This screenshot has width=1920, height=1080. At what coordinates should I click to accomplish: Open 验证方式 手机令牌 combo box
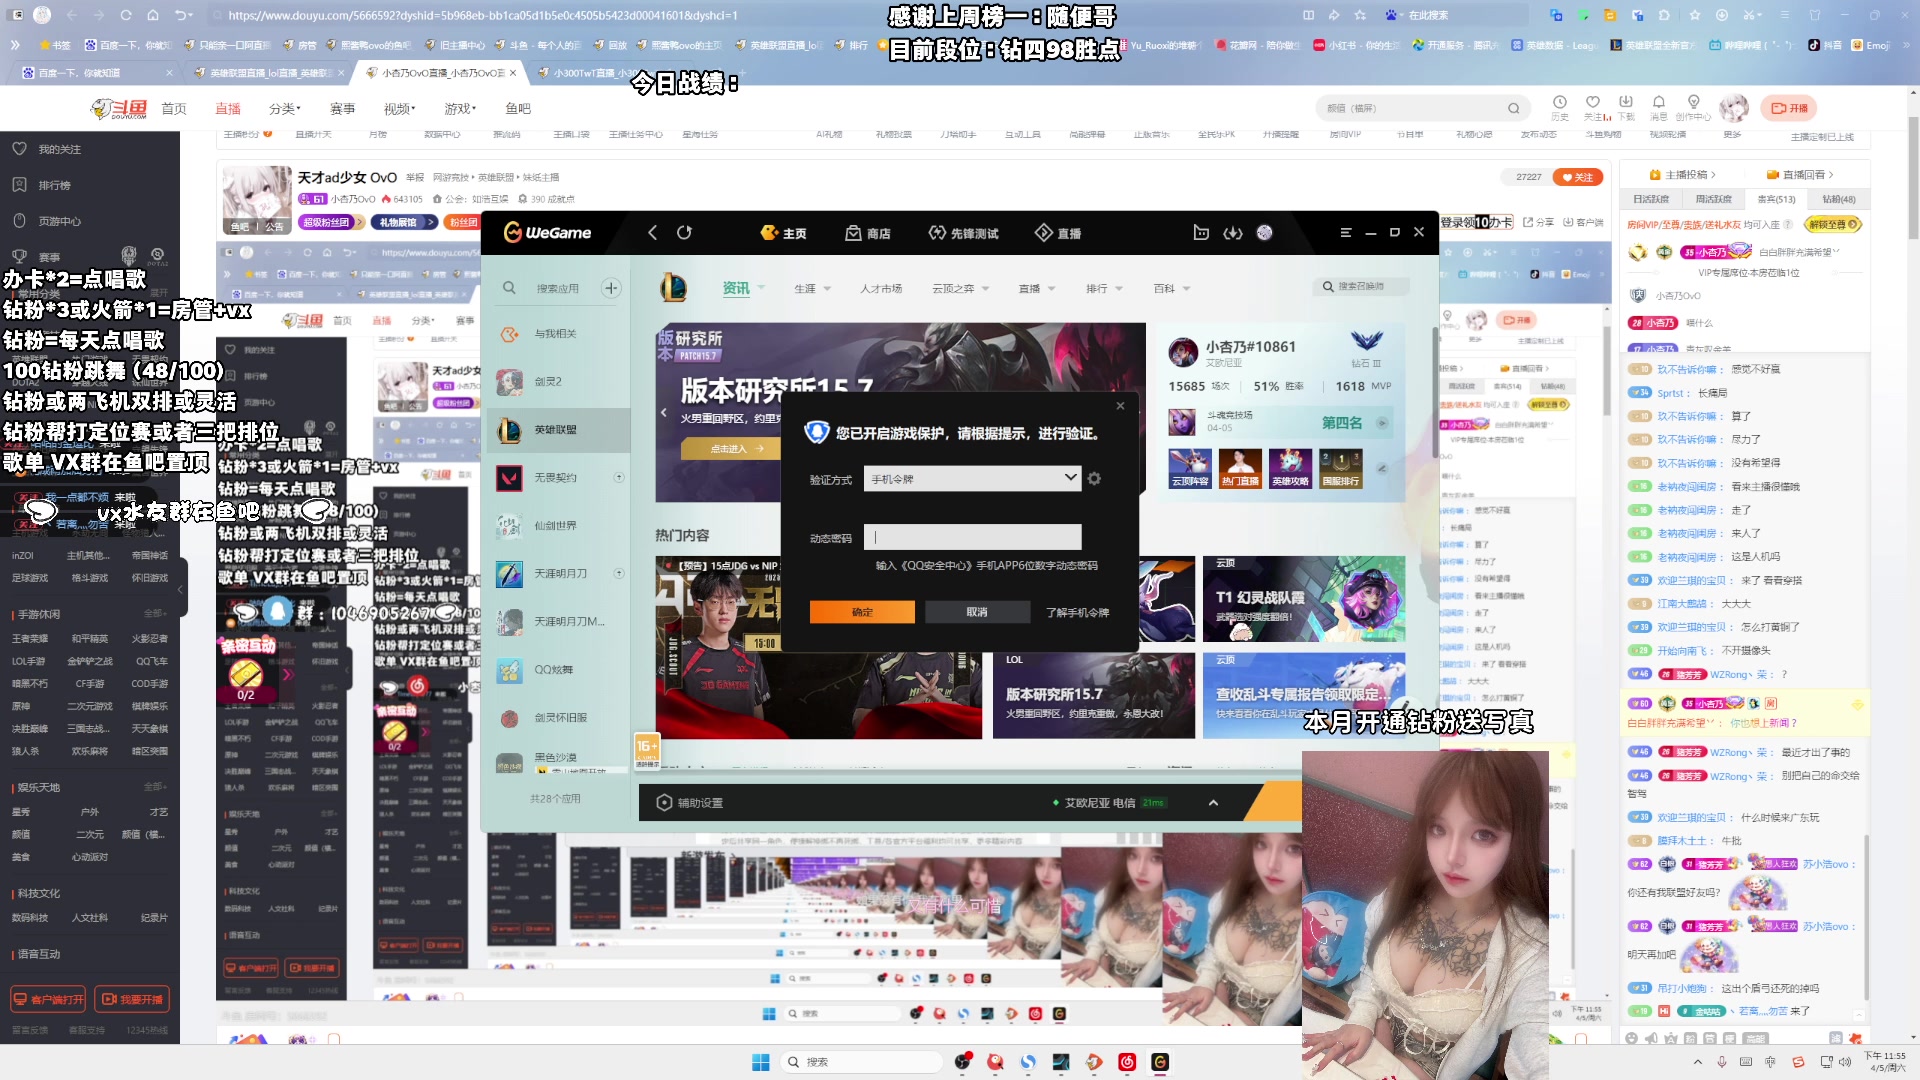click(x=972, y=479)
